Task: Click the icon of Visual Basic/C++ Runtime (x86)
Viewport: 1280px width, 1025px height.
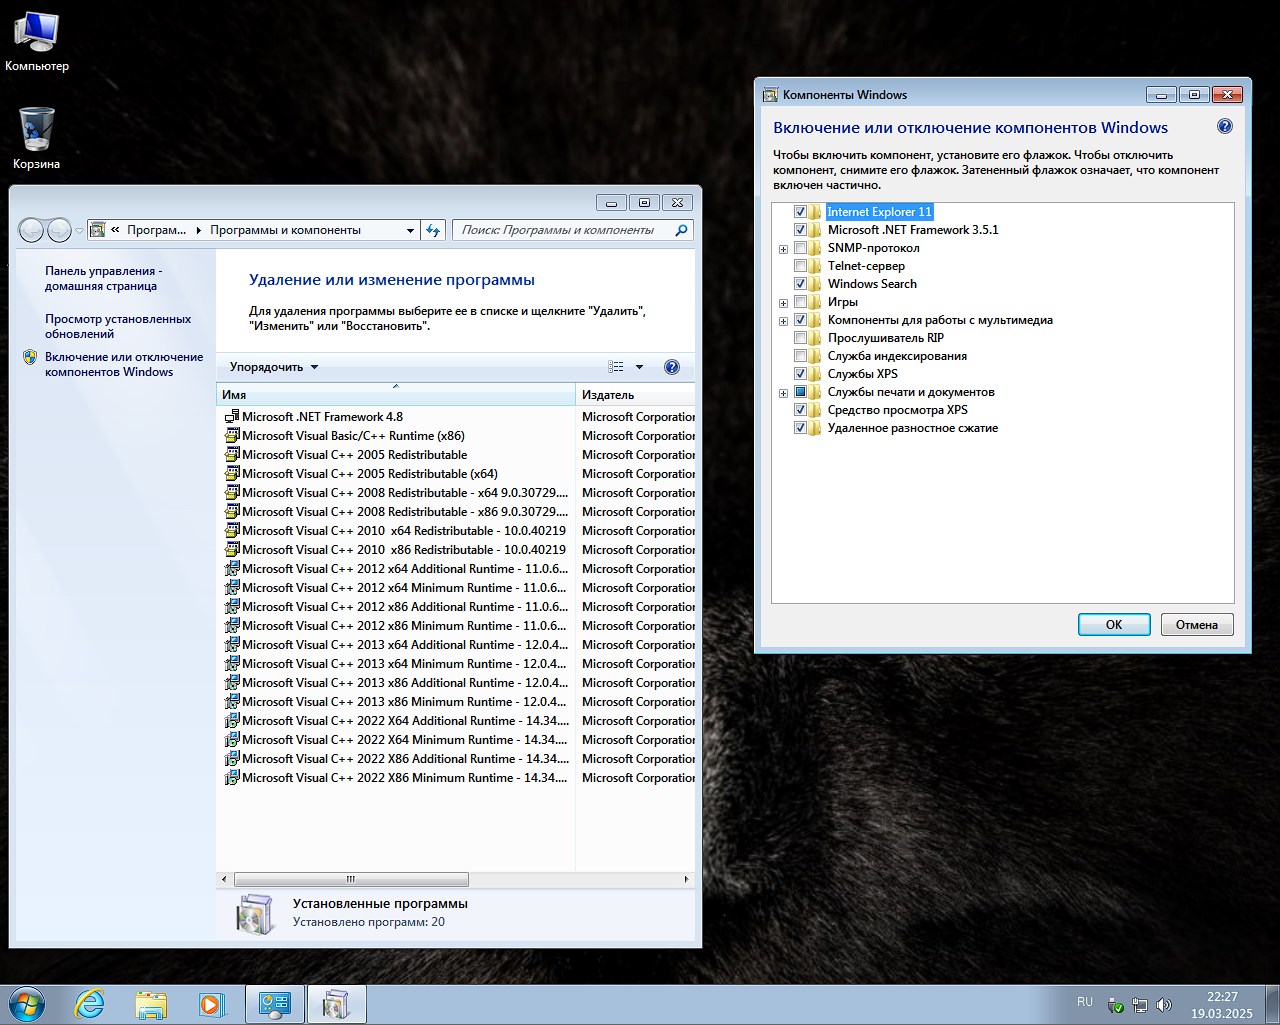Action: tap(232, 436)
